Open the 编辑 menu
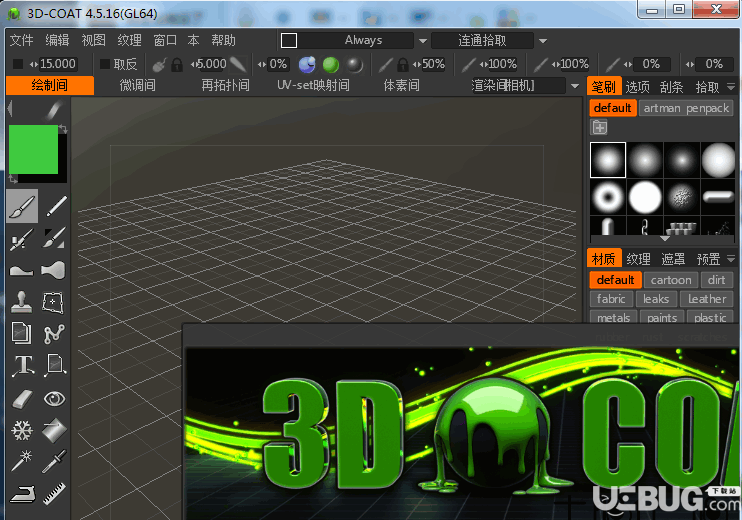The width and height of the screenshot is (742, 520). 57,40
